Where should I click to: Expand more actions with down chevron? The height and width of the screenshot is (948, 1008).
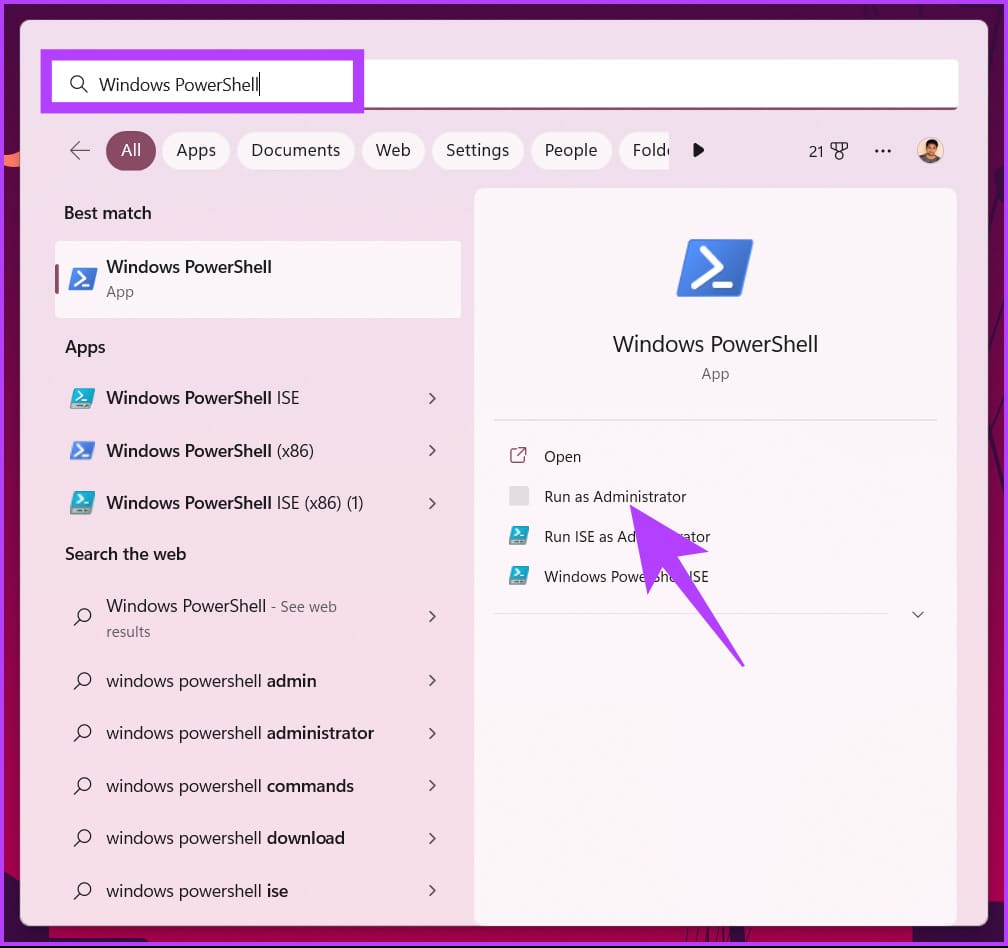pyautogui.click(x=917, y=614)
